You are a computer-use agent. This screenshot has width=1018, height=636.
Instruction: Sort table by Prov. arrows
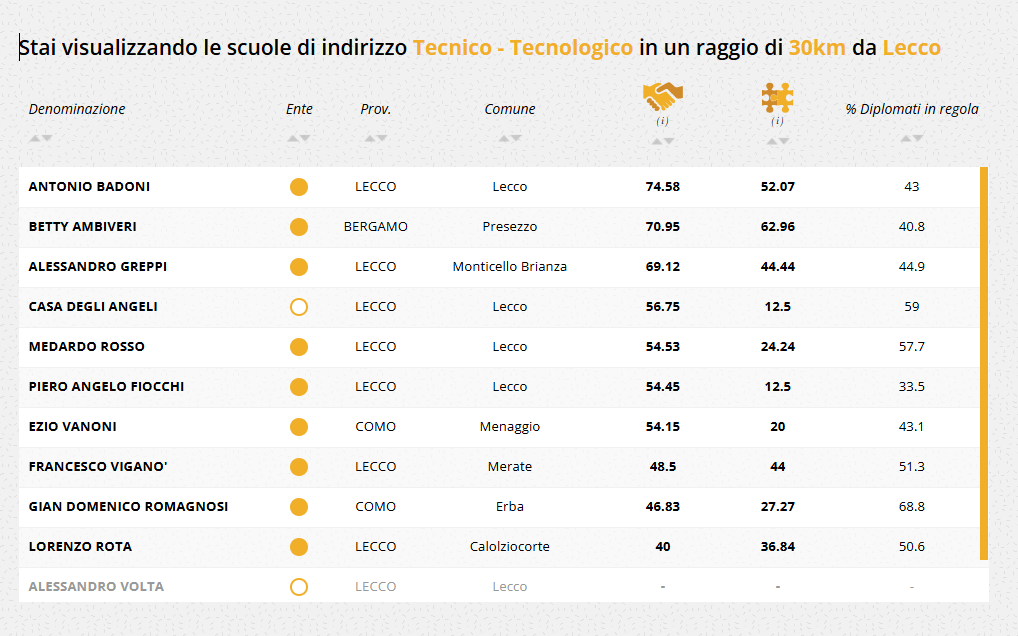pyautogui.click(x=375, y=138)
